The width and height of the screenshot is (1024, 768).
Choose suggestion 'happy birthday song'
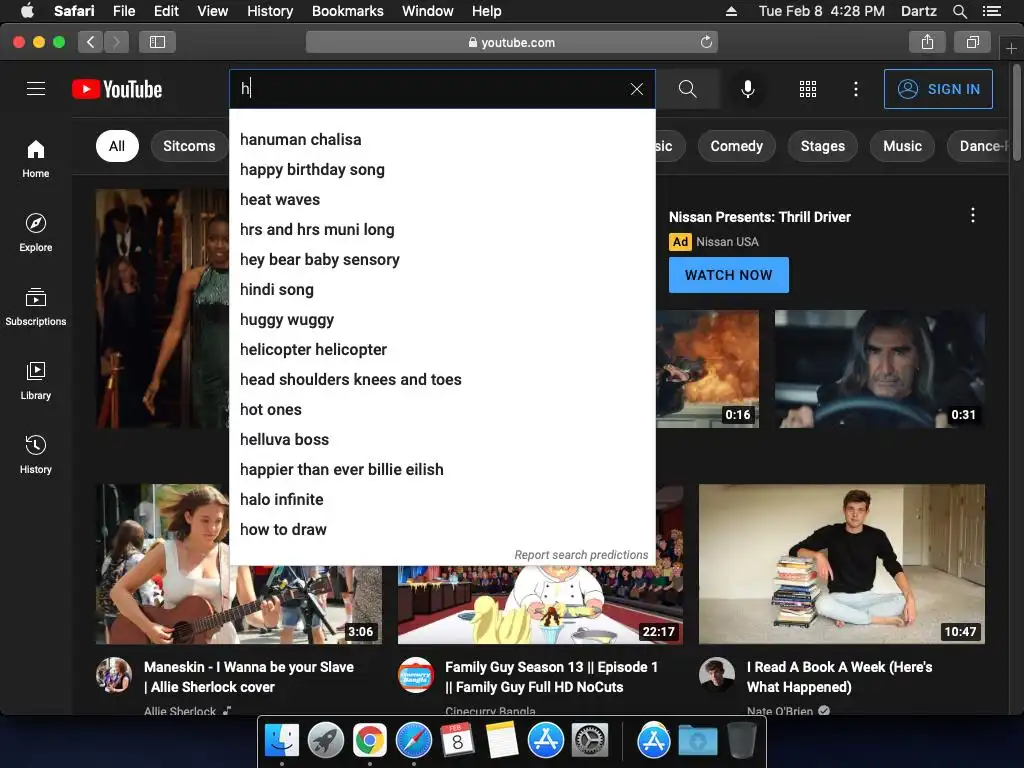[442, 170]
